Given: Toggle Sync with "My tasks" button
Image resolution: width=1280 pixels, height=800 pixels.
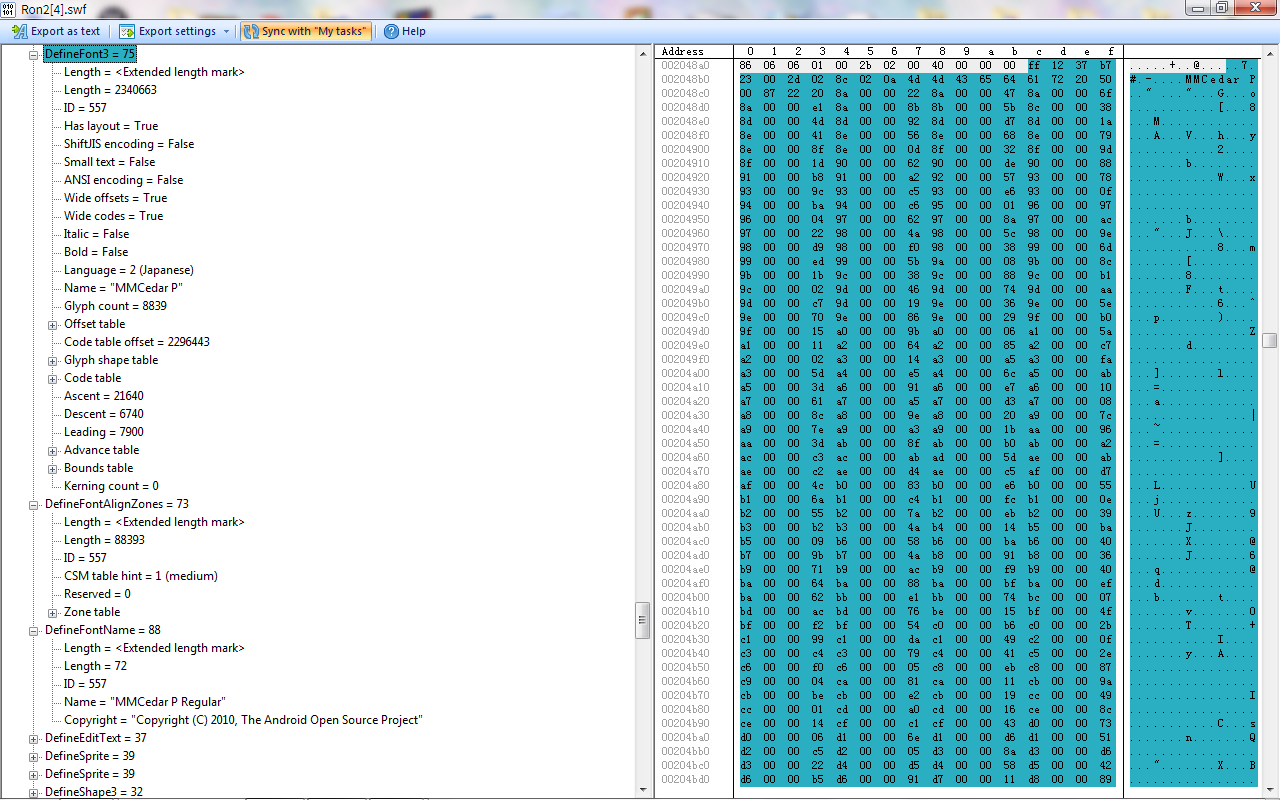Looking at the screenshot, I should point(305,31).
